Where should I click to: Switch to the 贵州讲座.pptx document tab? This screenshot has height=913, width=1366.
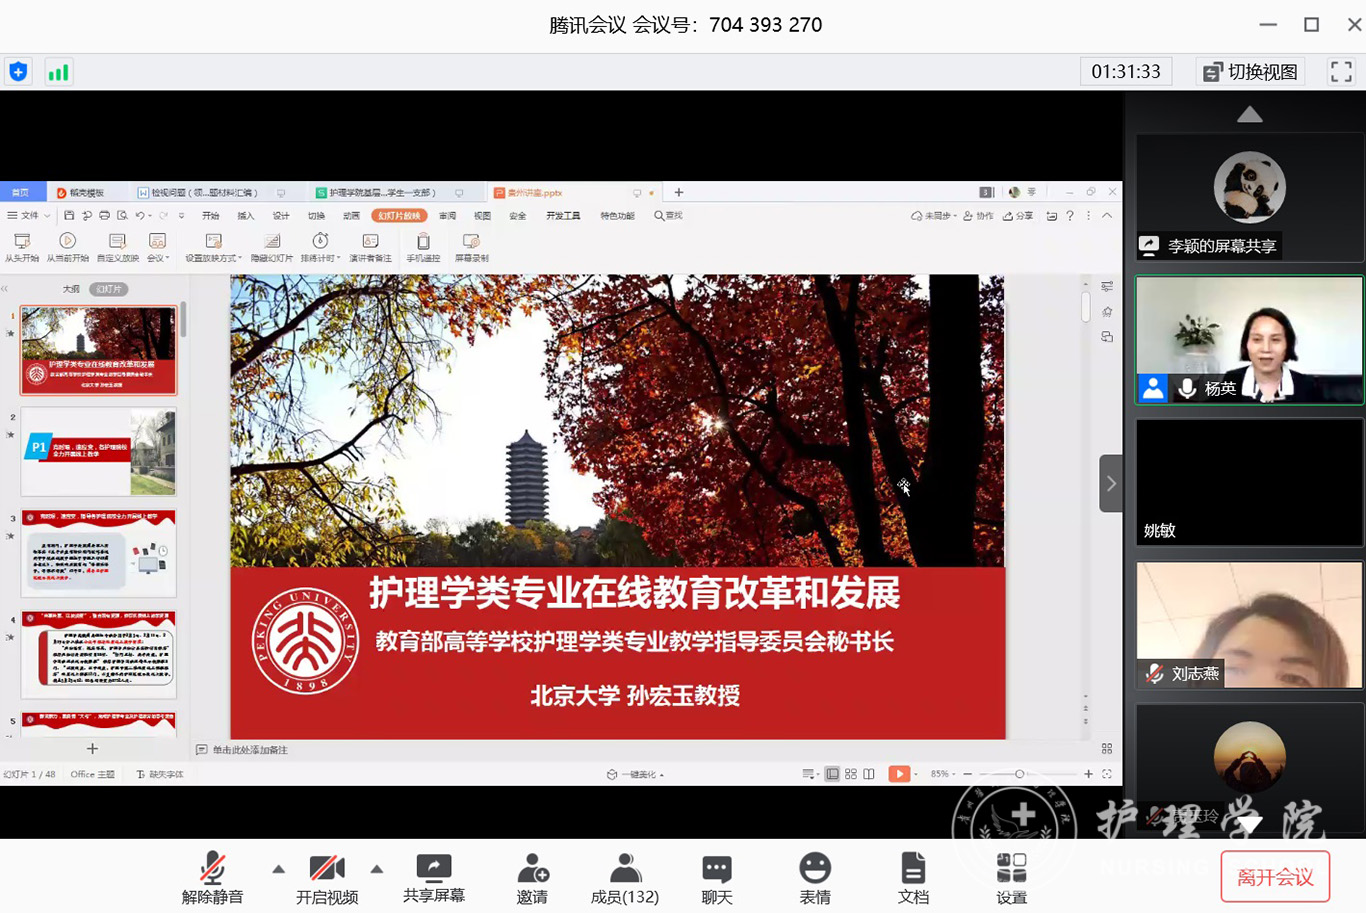click(x=535, y=193)
